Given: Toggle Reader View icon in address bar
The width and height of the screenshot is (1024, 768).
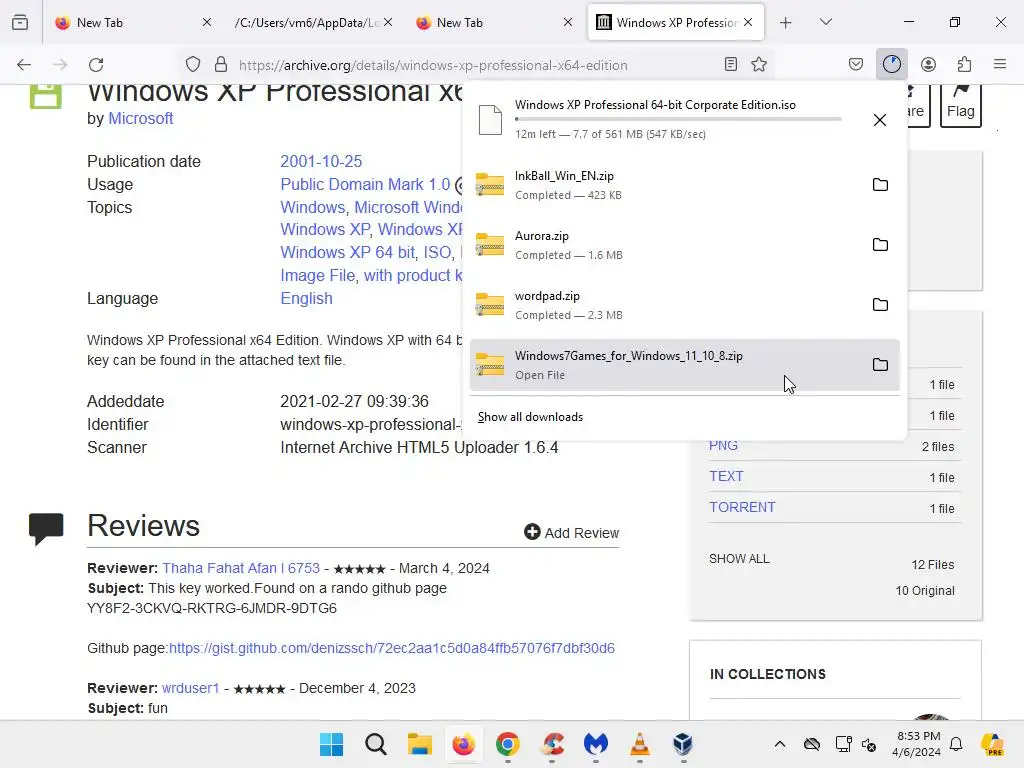Looking at the screenshot, I should click(731, 64).
